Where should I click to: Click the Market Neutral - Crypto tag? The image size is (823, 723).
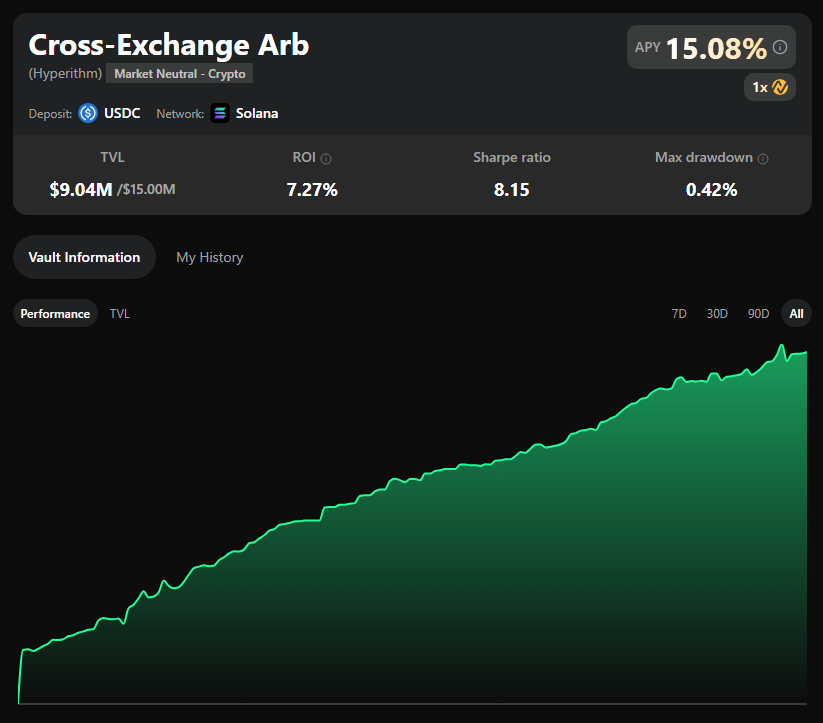pyautogui.click(x=180, y=74)
